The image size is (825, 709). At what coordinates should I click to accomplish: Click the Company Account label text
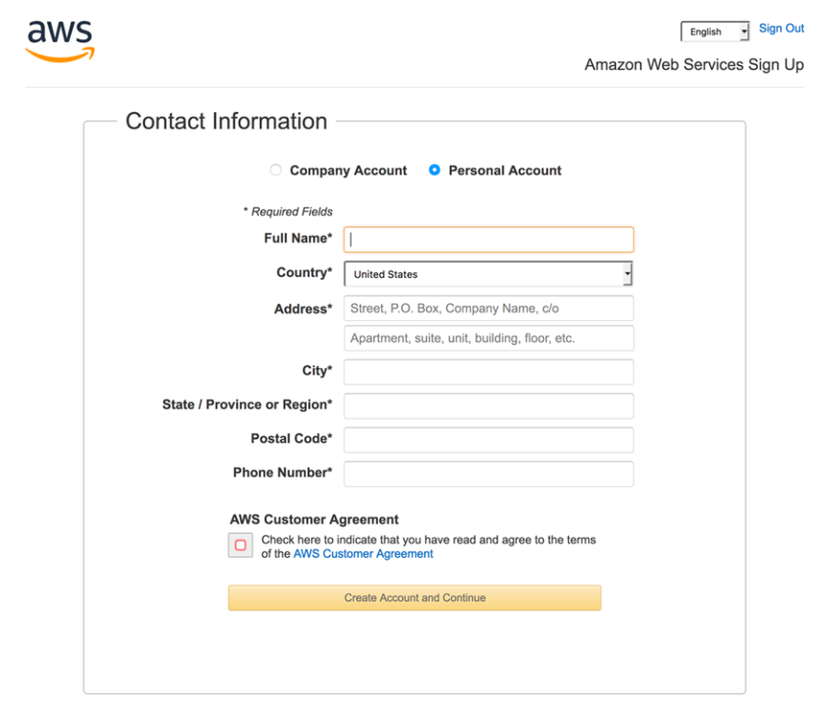coord(348,171)
